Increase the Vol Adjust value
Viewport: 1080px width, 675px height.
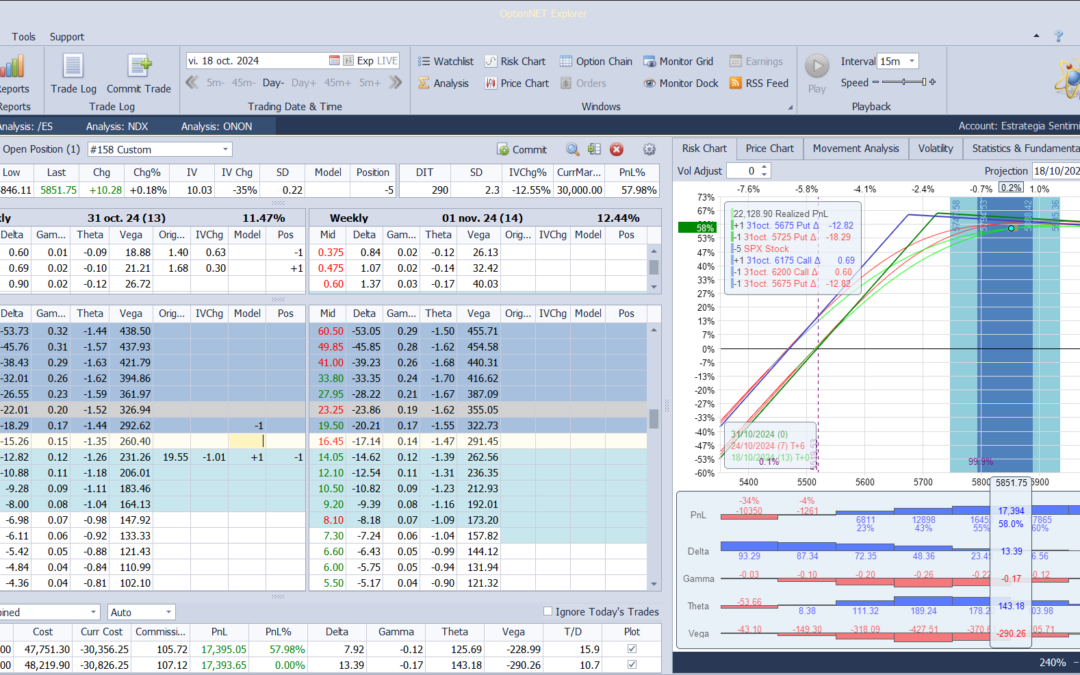pyautogui.click(x=764, y=167)
